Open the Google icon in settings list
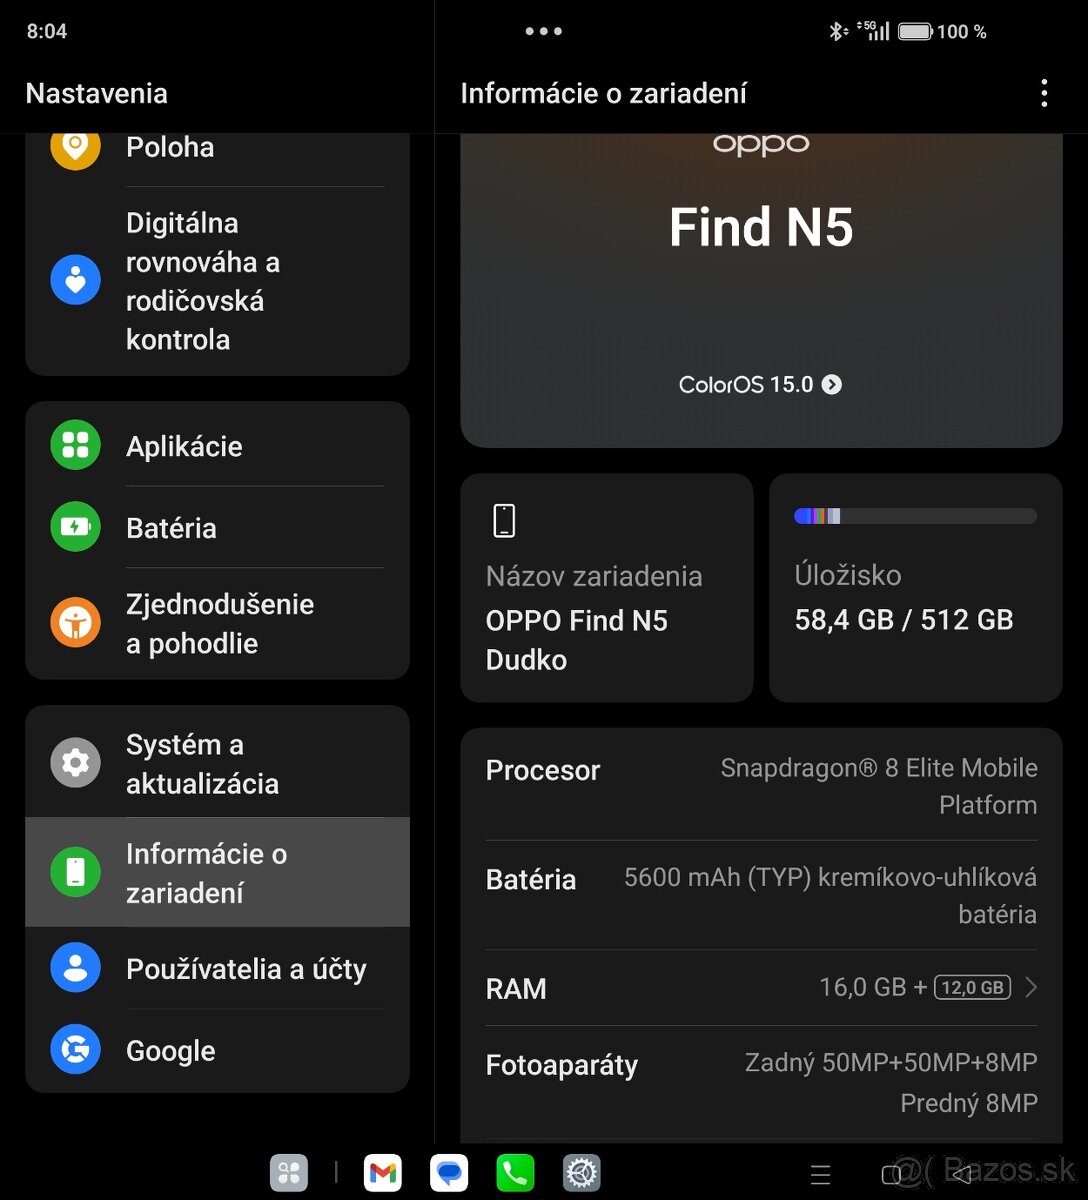Image resolution: width=1088 pixels, height=1200 pixels. click(x=75, y=1050)
